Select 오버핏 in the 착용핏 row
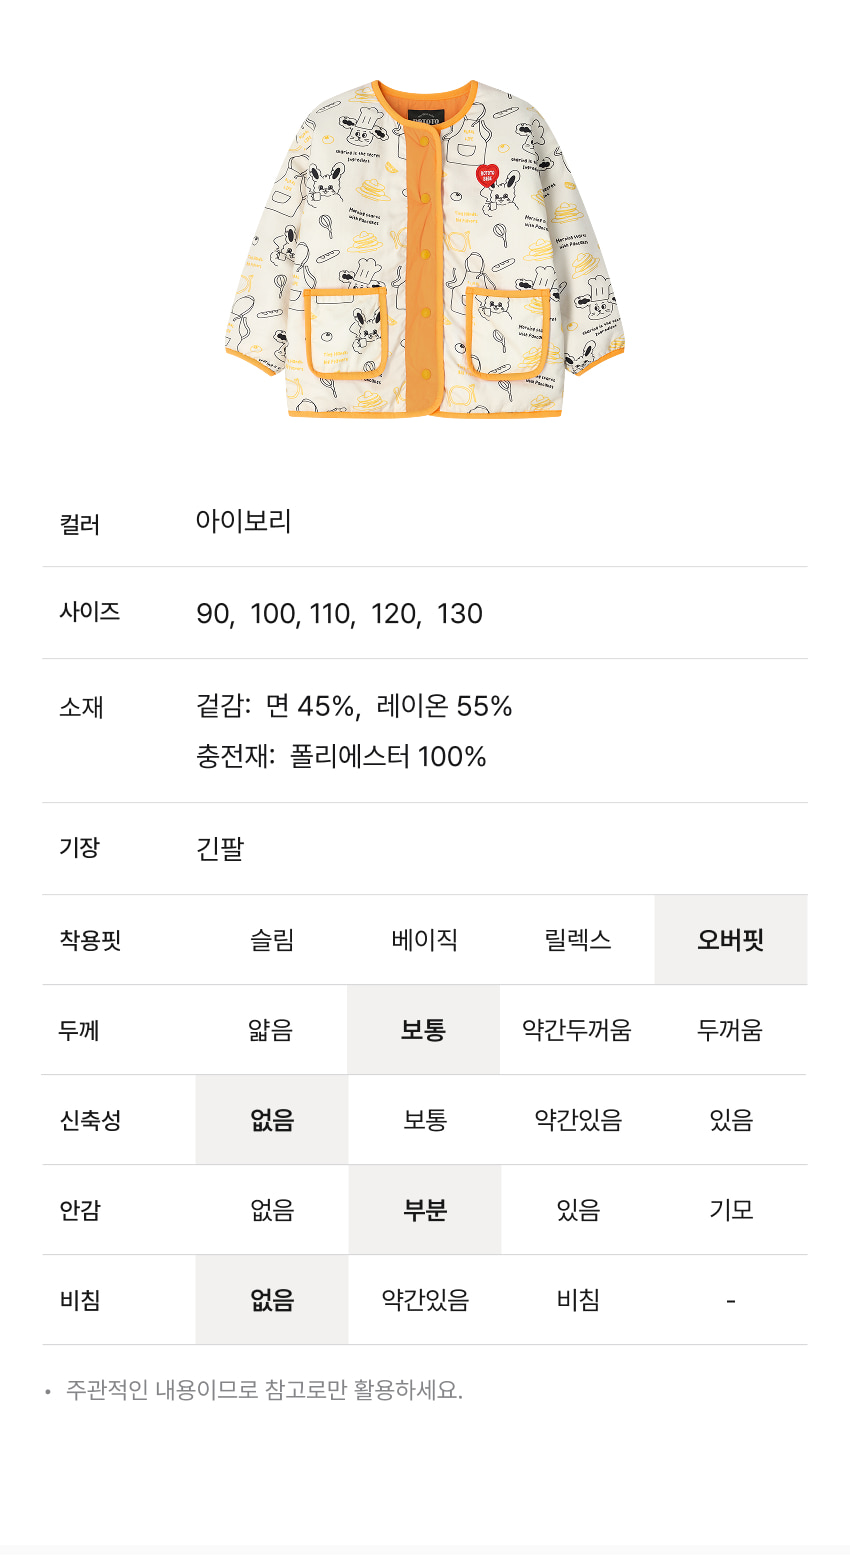The width and height of the screenshot is (850, 1556). (731, 940)
